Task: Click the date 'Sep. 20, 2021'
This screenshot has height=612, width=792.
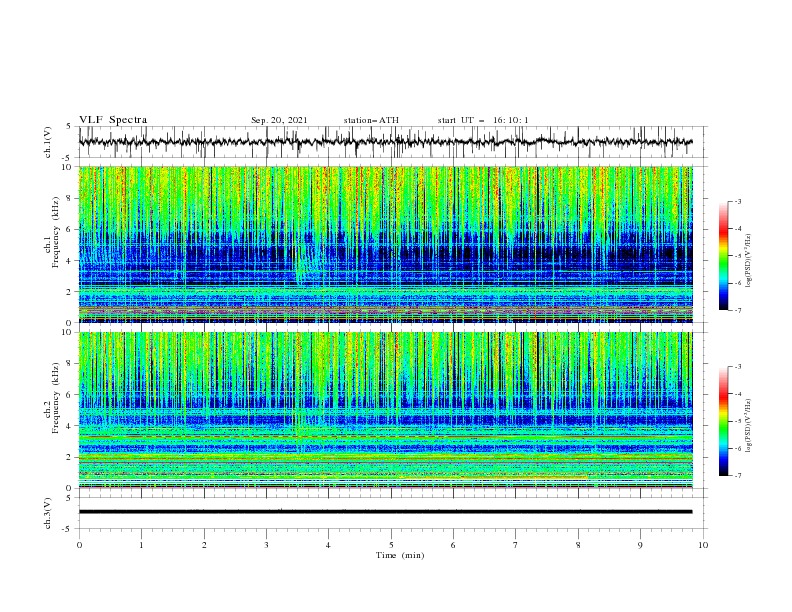Action: click(279, 120)
